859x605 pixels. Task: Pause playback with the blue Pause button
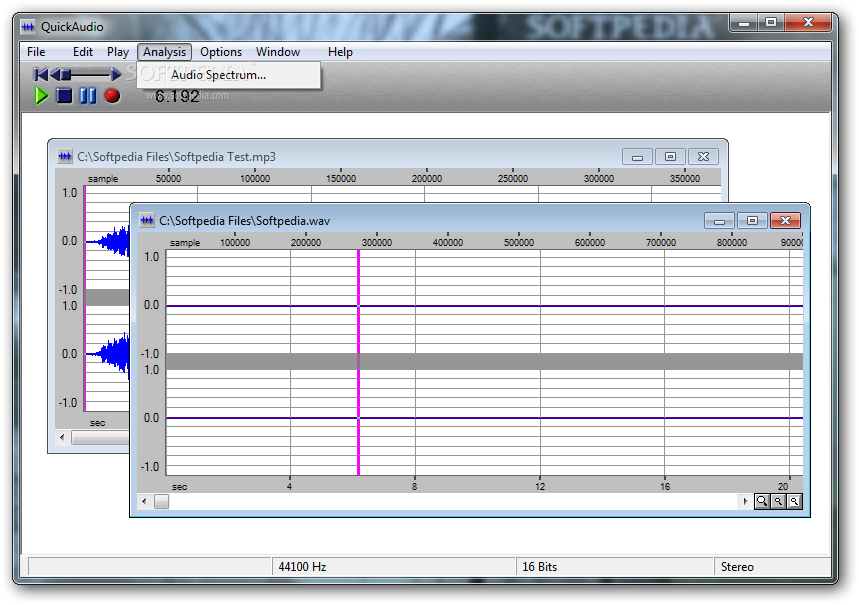(x=88, y=96)
